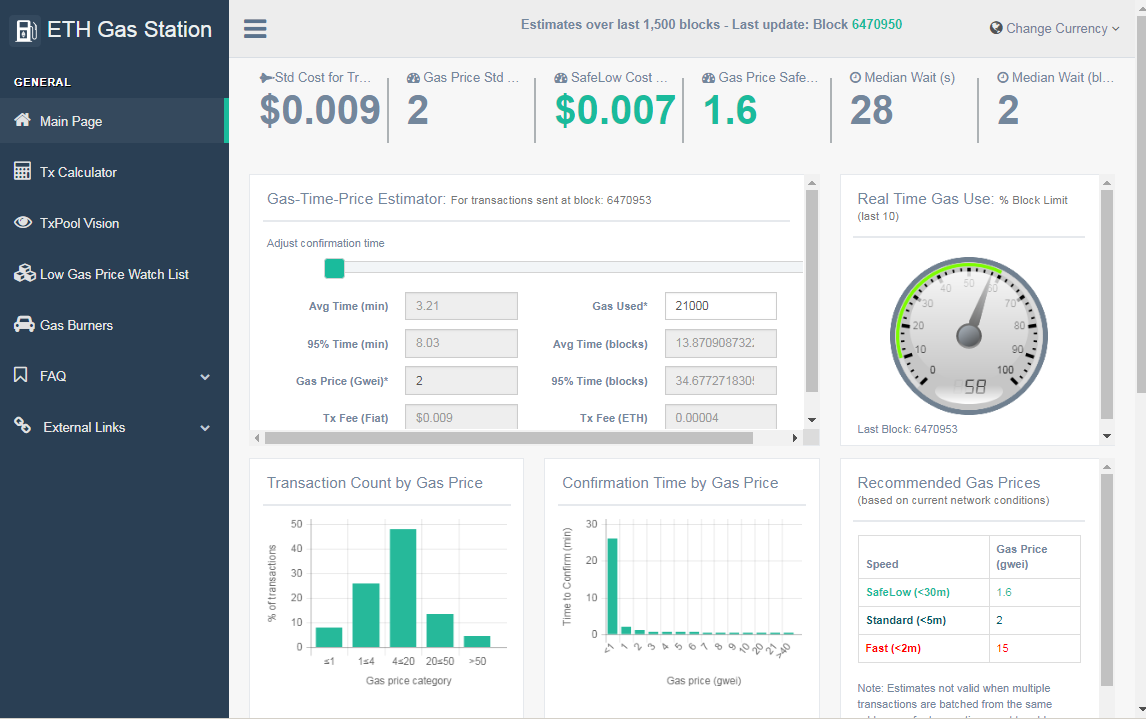
Task: Click estimator panel scroll up arrow
Action: pos(811,183)
